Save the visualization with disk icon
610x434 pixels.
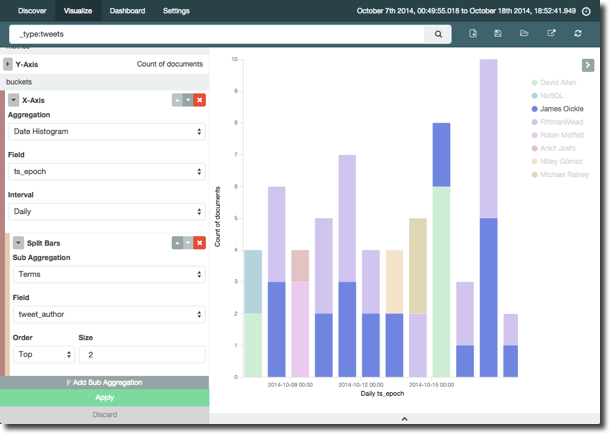(498, 34)
